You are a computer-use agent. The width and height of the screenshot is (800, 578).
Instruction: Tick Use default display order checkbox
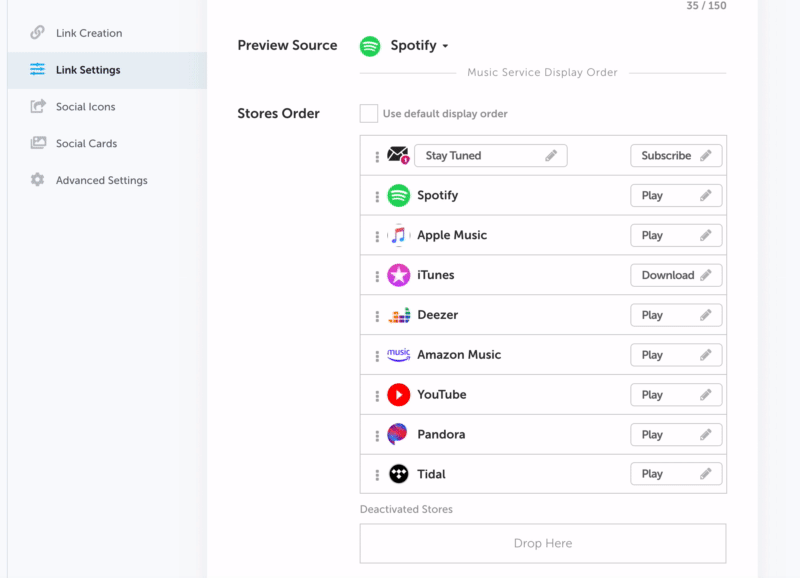[368, 113]
